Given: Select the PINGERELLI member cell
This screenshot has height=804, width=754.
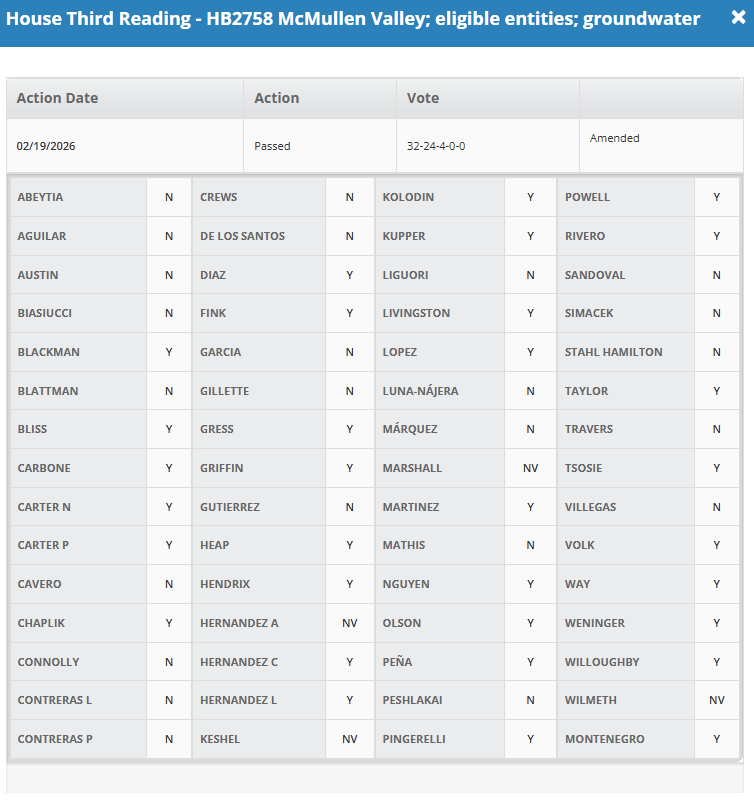Looking at the screenshot, I should tap(413, 739).
